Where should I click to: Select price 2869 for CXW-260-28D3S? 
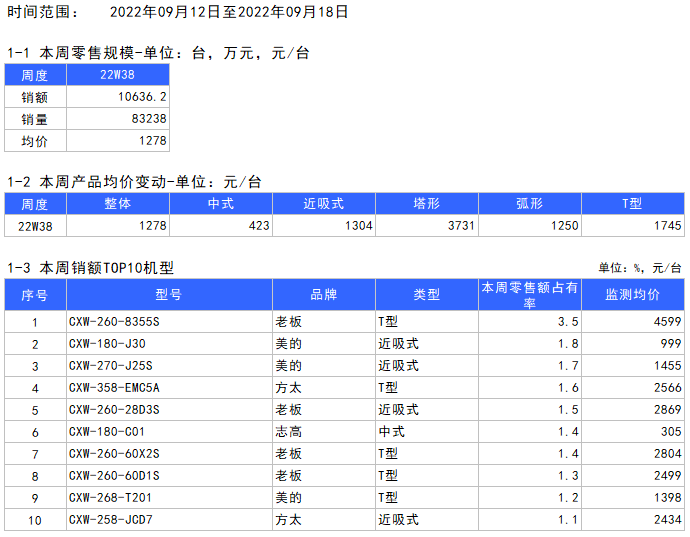point(668,410)
